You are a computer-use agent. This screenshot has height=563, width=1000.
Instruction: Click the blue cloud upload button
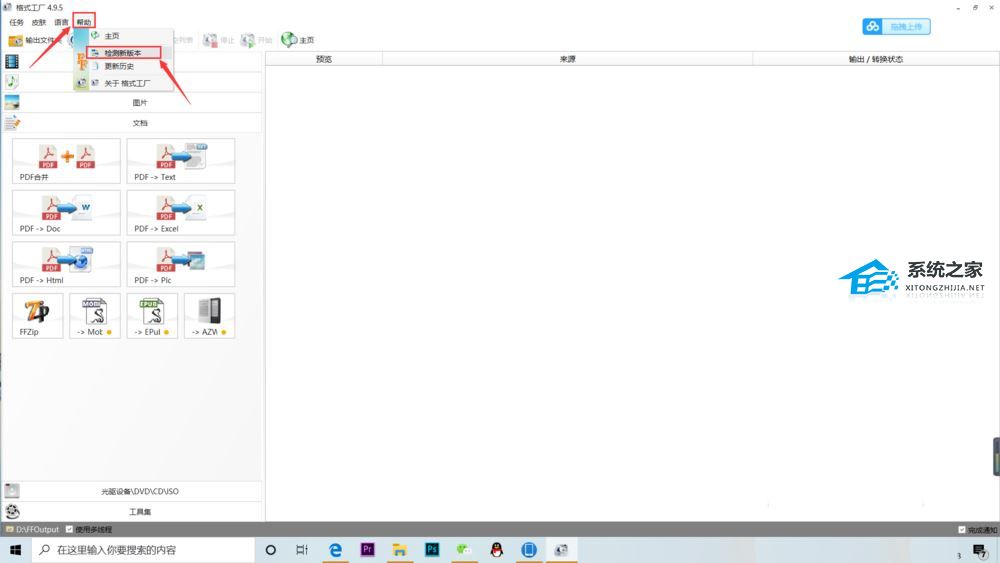pos(896,27)
